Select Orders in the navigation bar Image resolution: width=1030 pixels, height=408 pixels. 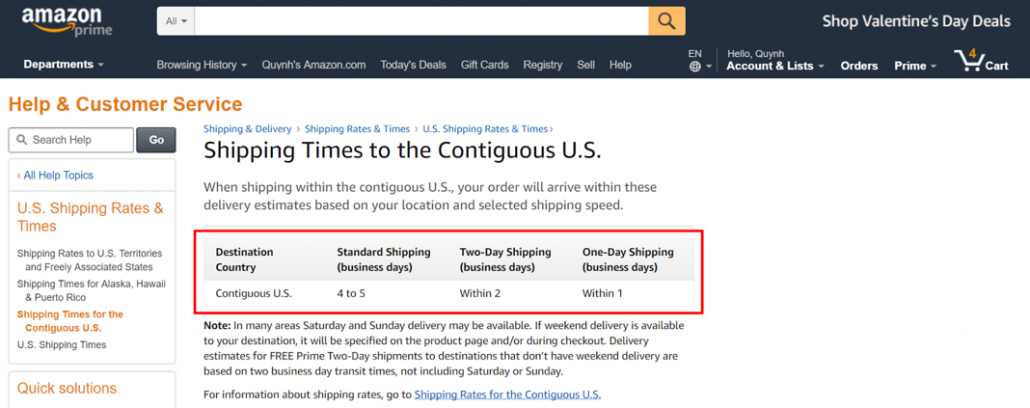[x=859, y=66]
